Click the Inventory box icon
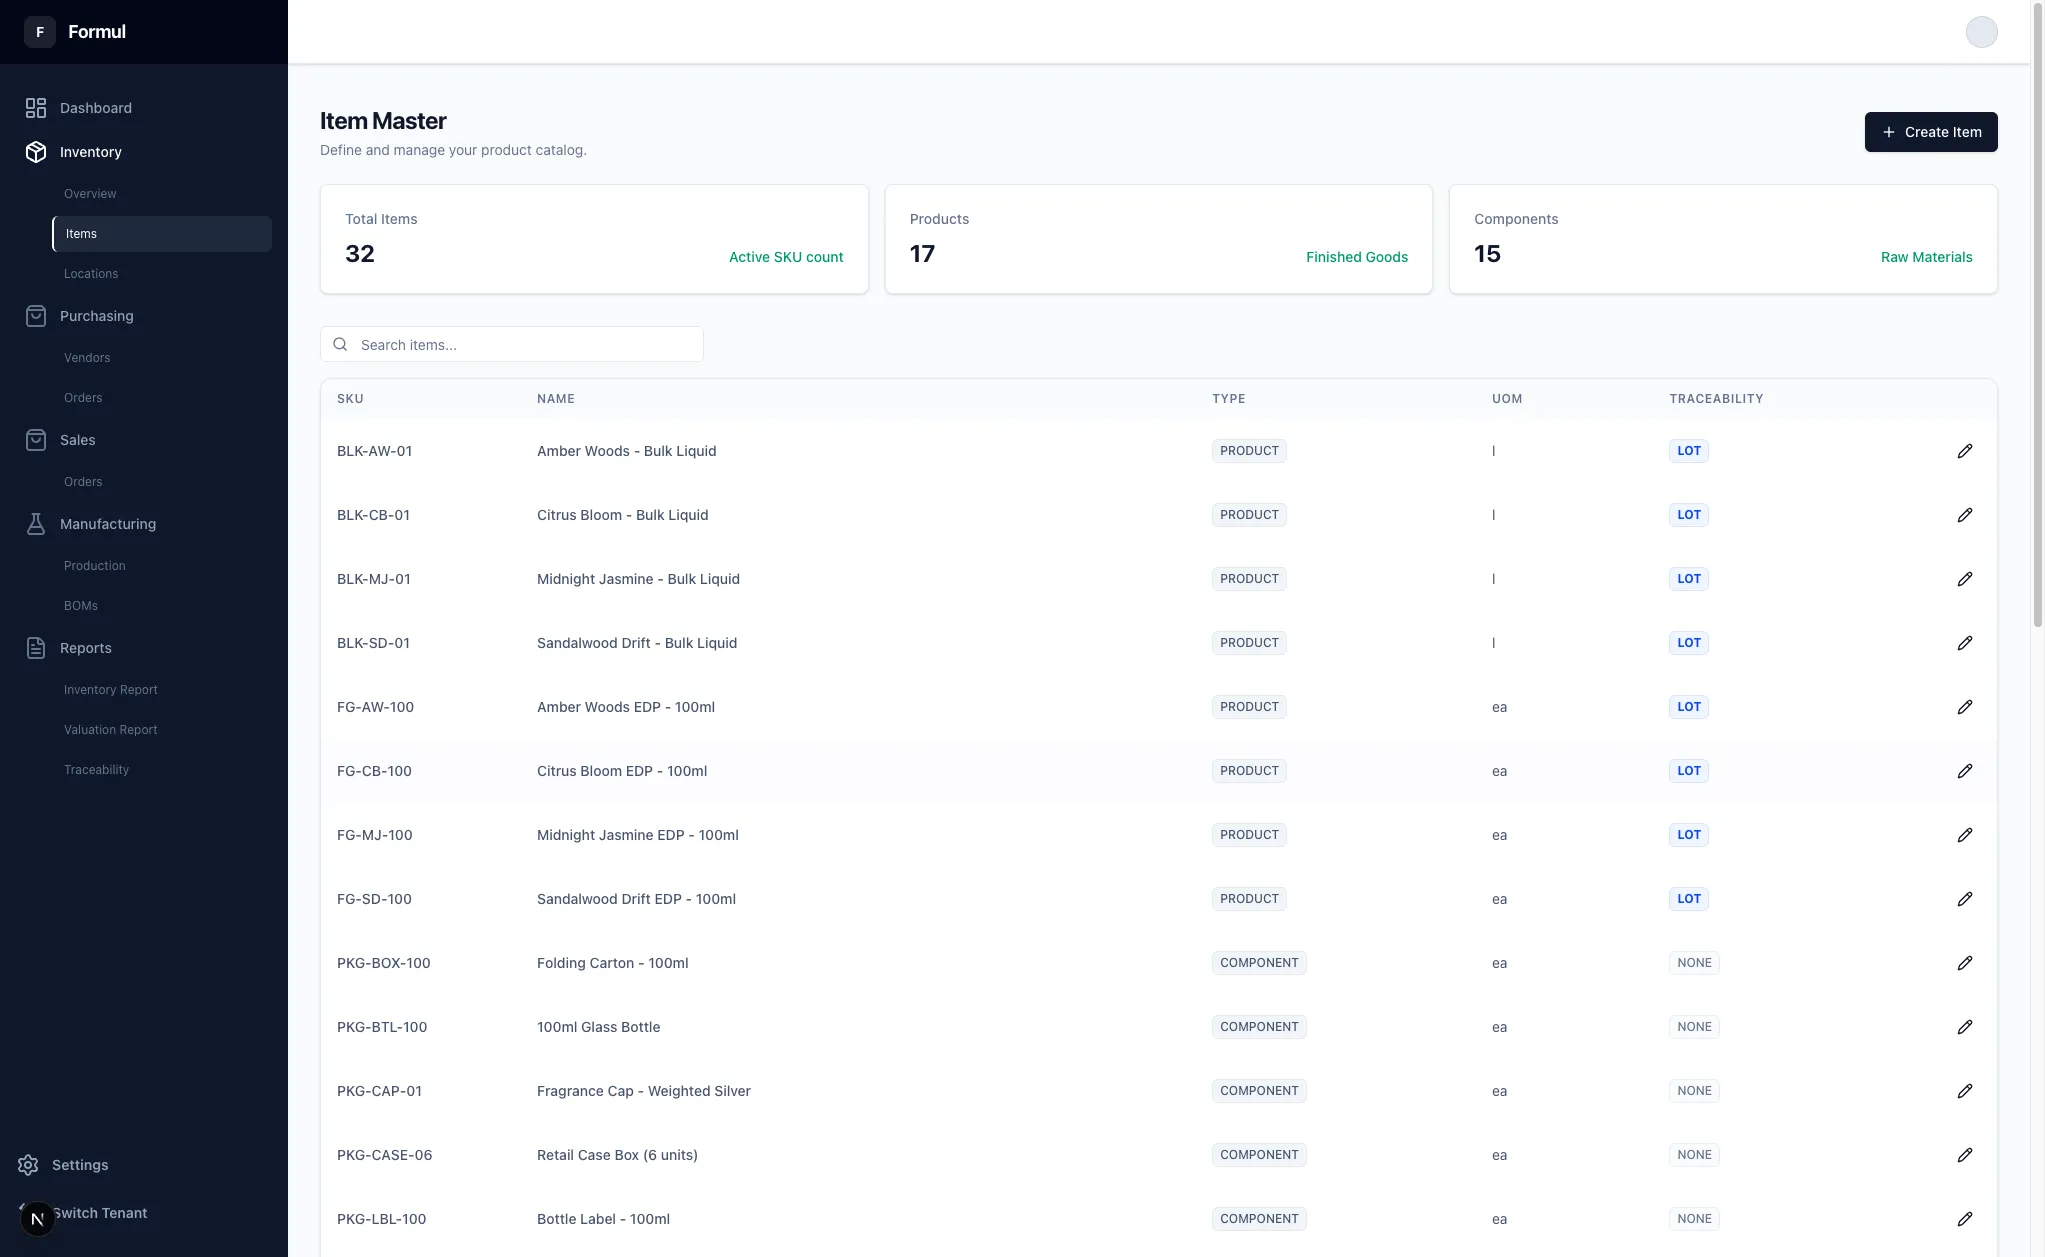Viewport: 2045px width, 1257px height. tap(36, 152)
